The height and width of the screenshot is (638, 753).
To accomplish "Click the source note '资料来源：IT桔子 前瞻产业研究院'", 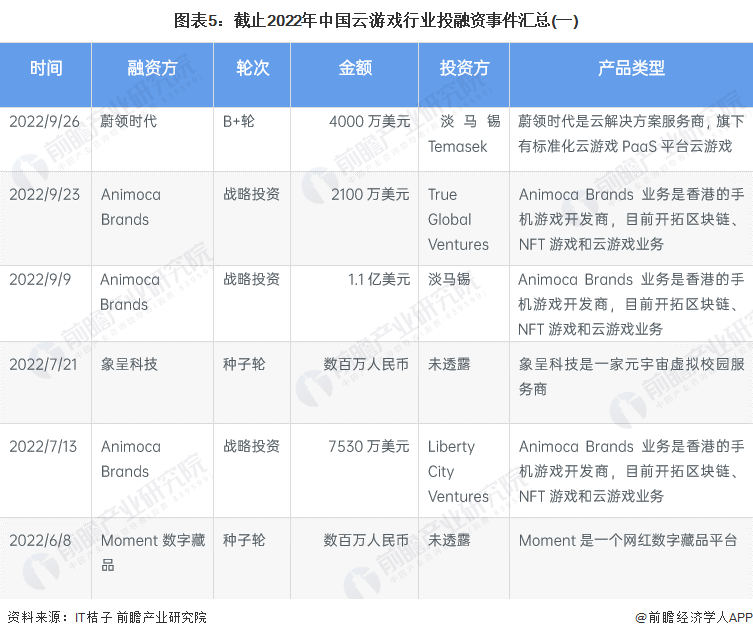I will 107,617.
